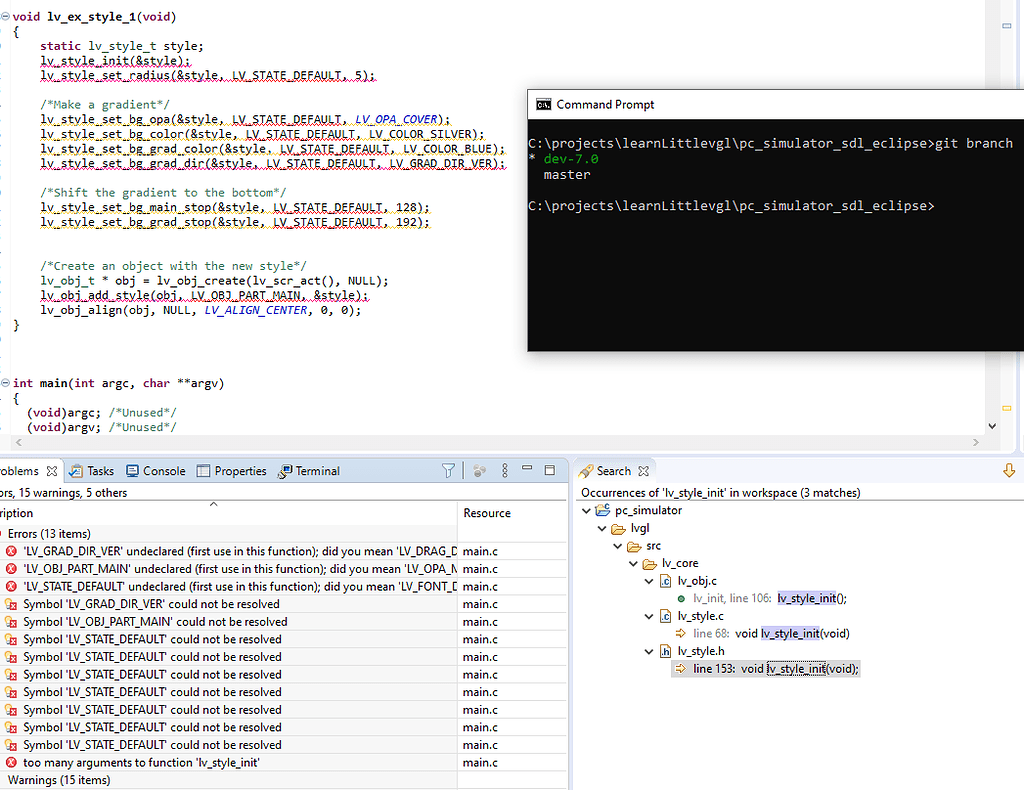Collapse the lv_obj.c file node
Image resolution: width=1024 pixels, height=790 pixels.
click(649, 581)
